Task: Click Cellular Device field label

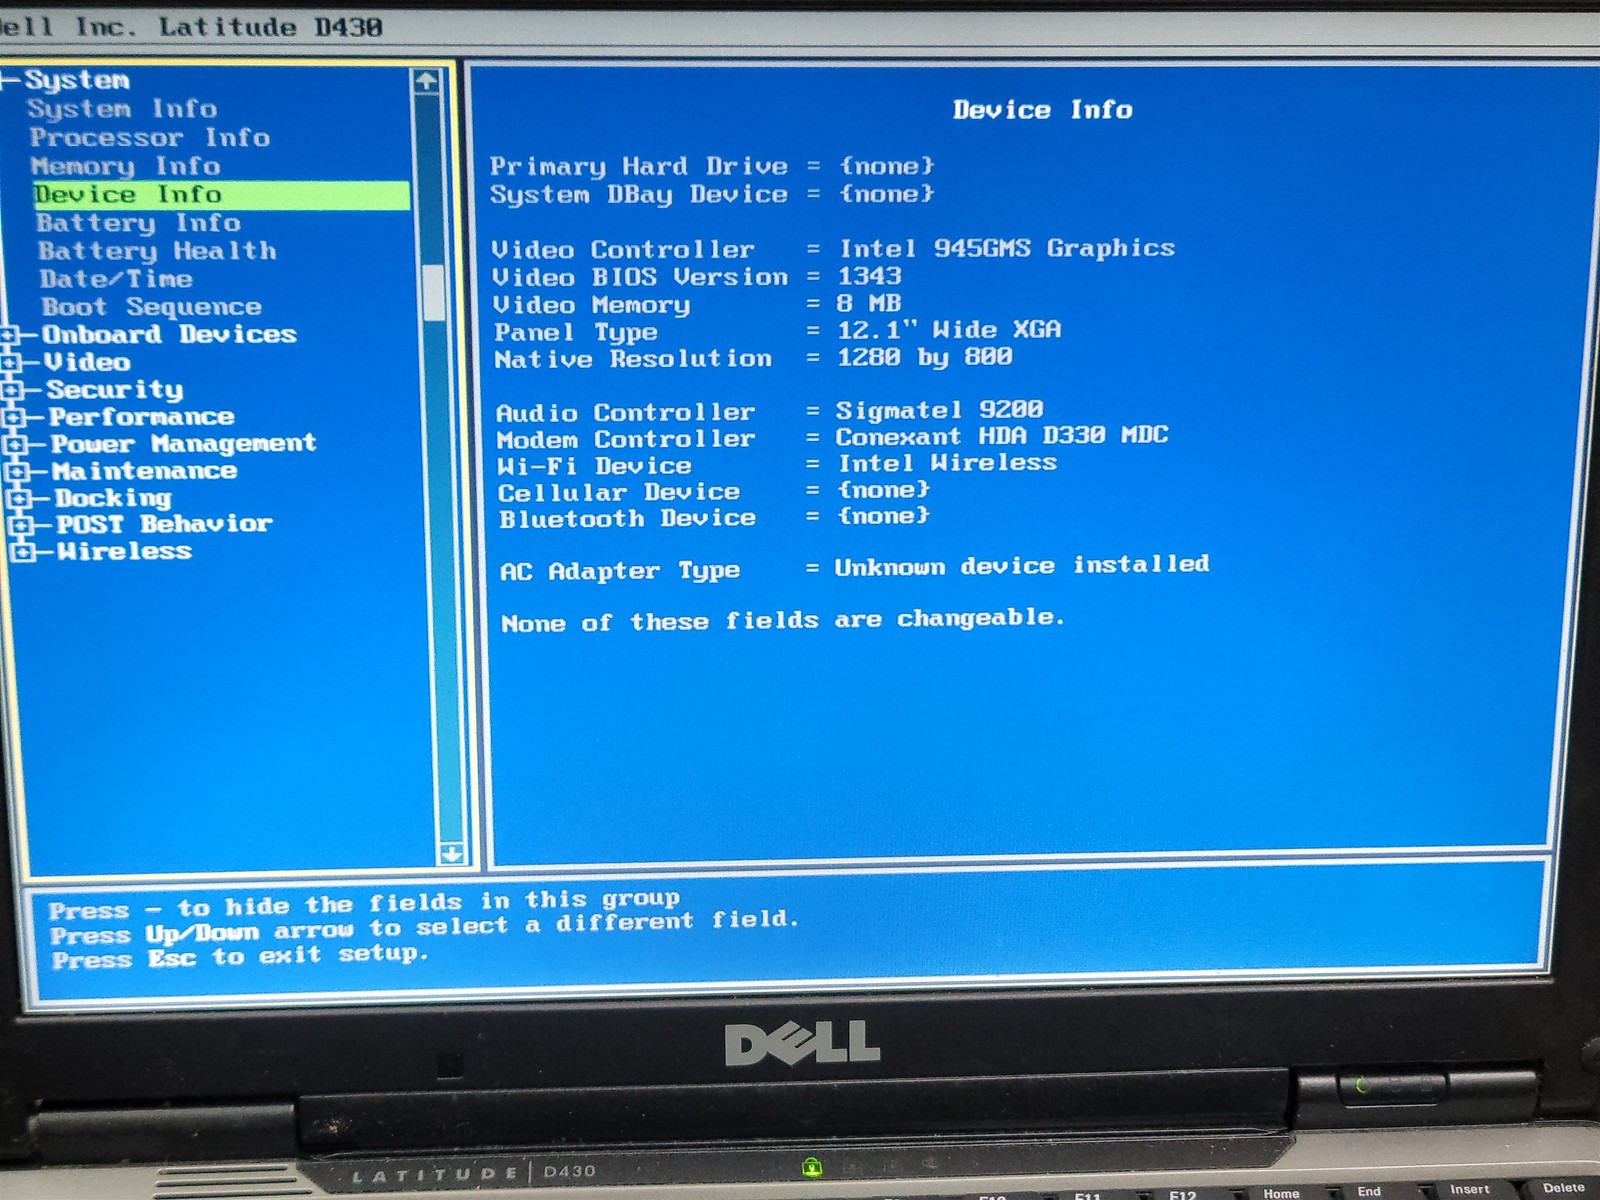Action: tap(619, 492)
